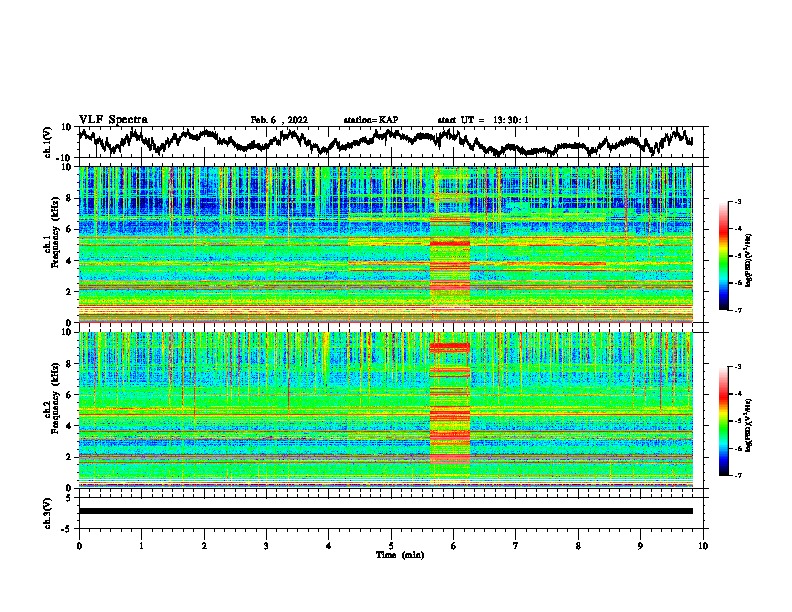Click the ch.2 spectrogram red burst band
792x612 pixels.
point(450,409)
